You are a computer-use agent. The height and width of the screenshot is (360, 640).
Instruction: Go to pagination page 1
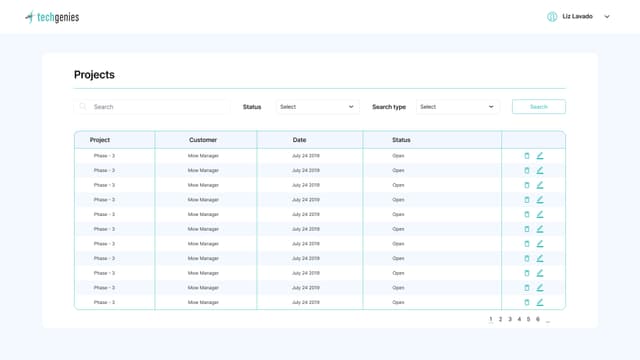tap(491, 320)
